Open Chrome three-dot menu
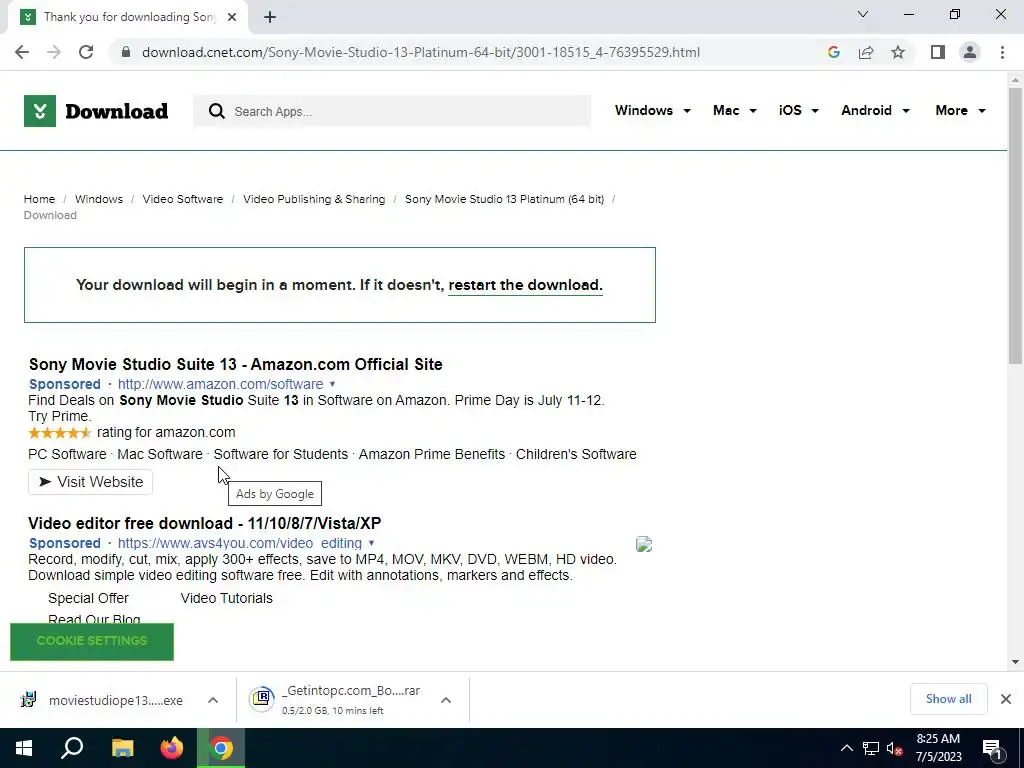 point(1002,52)
